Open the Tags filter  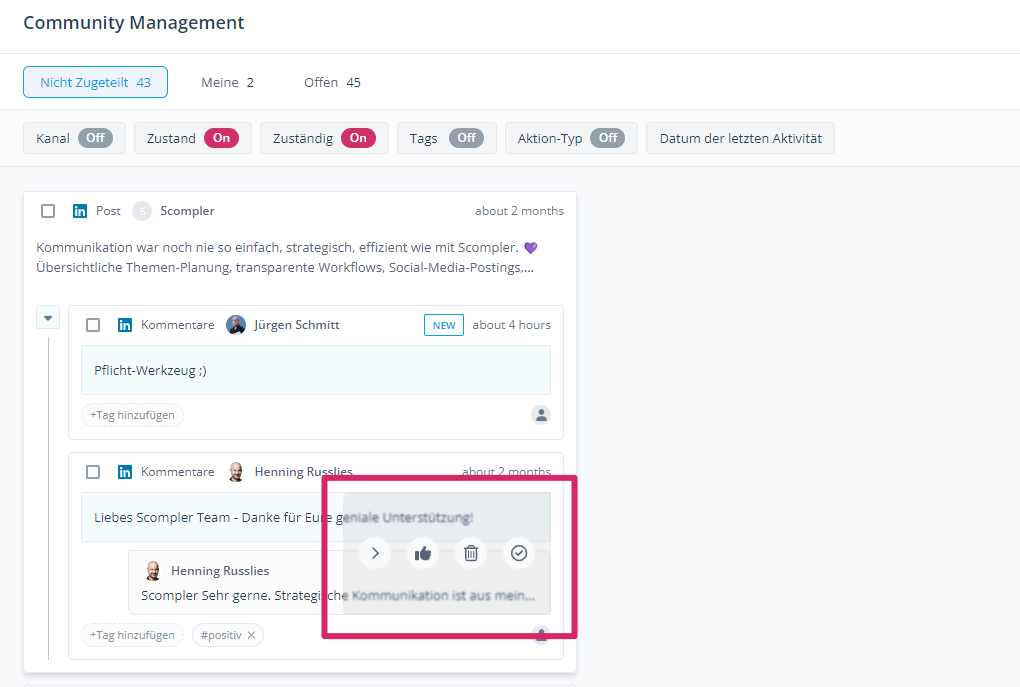point(446,138)
